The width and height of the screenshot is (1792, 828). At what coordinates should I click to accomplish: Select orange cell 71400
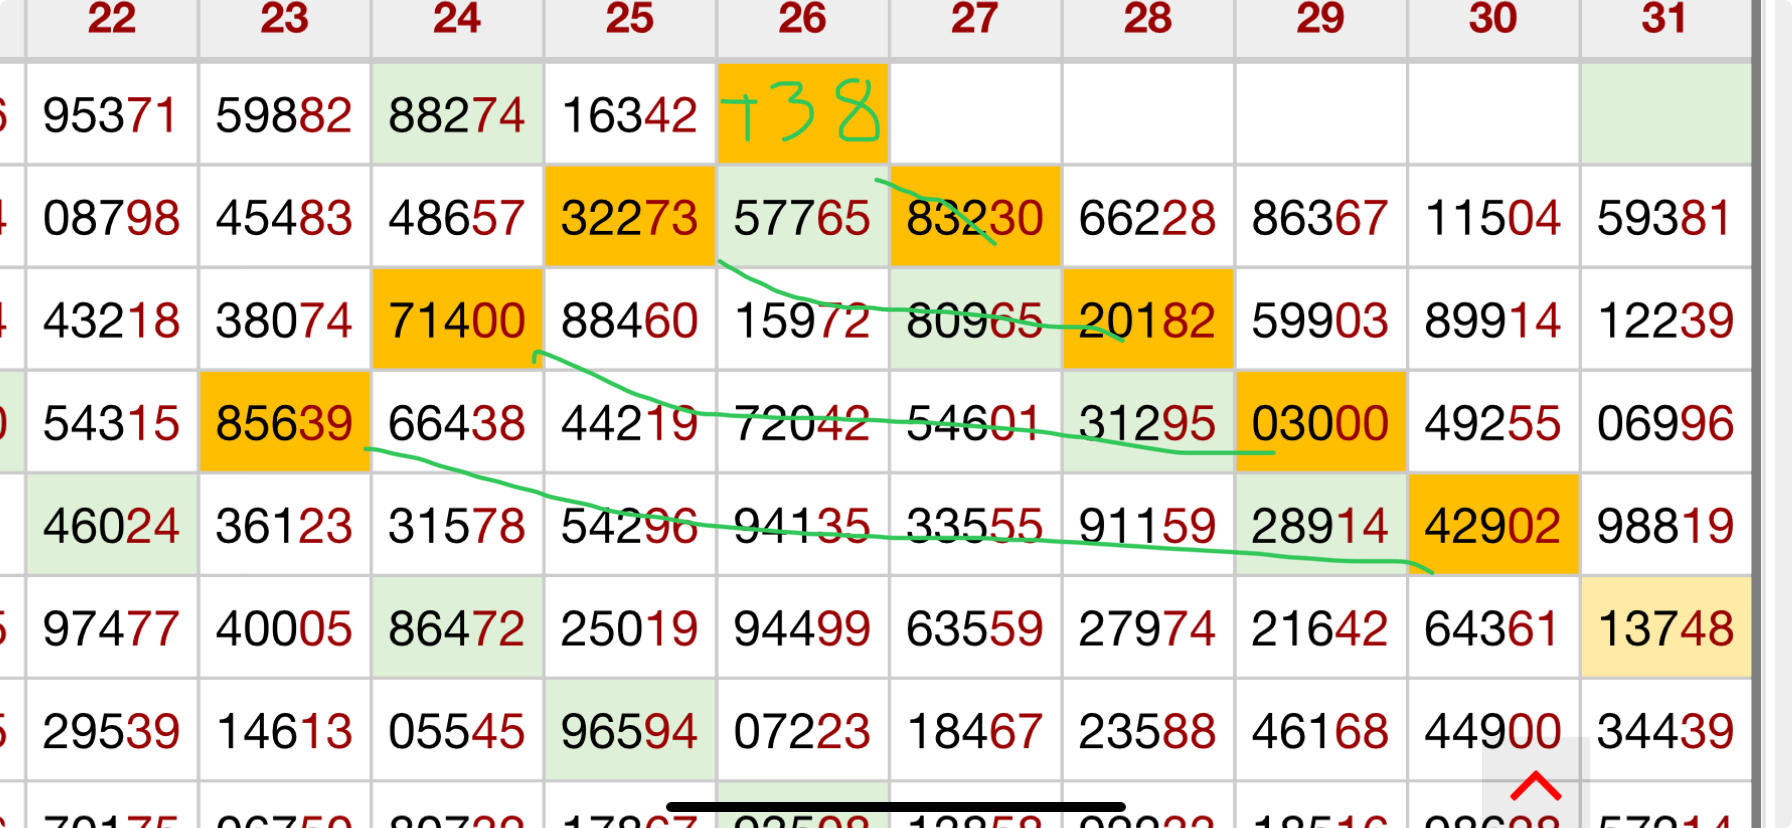coord(457,321)
